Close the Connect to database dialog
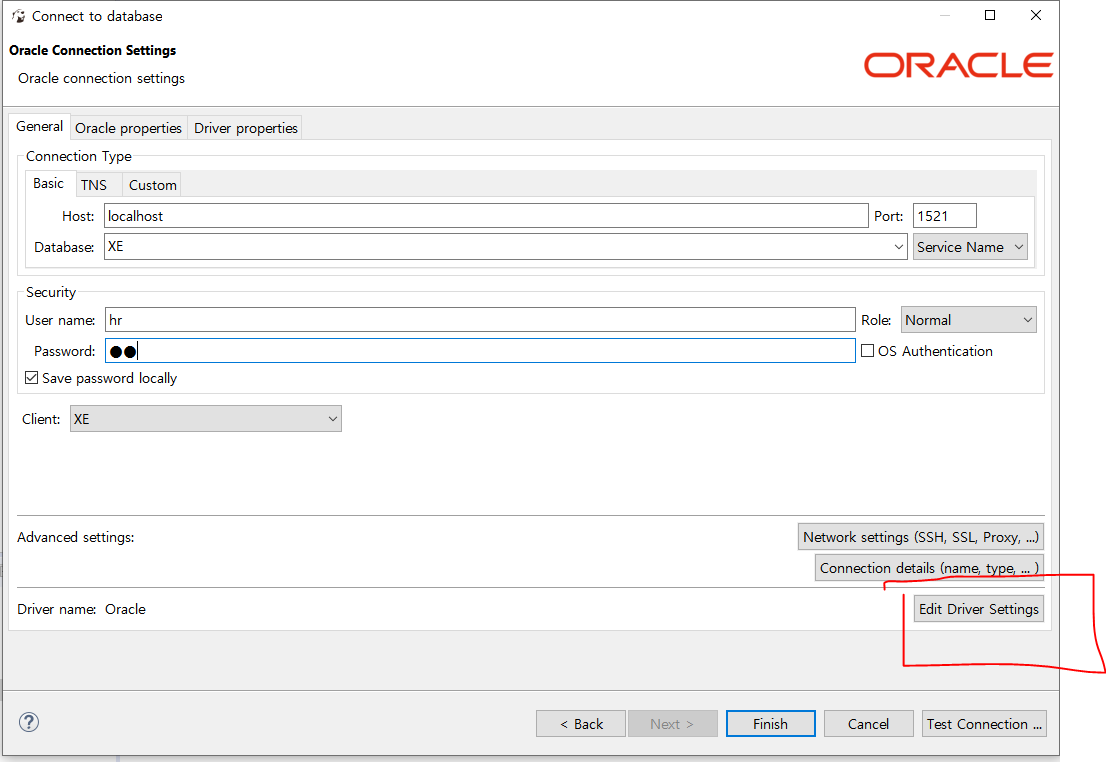 coord(1035,16)
